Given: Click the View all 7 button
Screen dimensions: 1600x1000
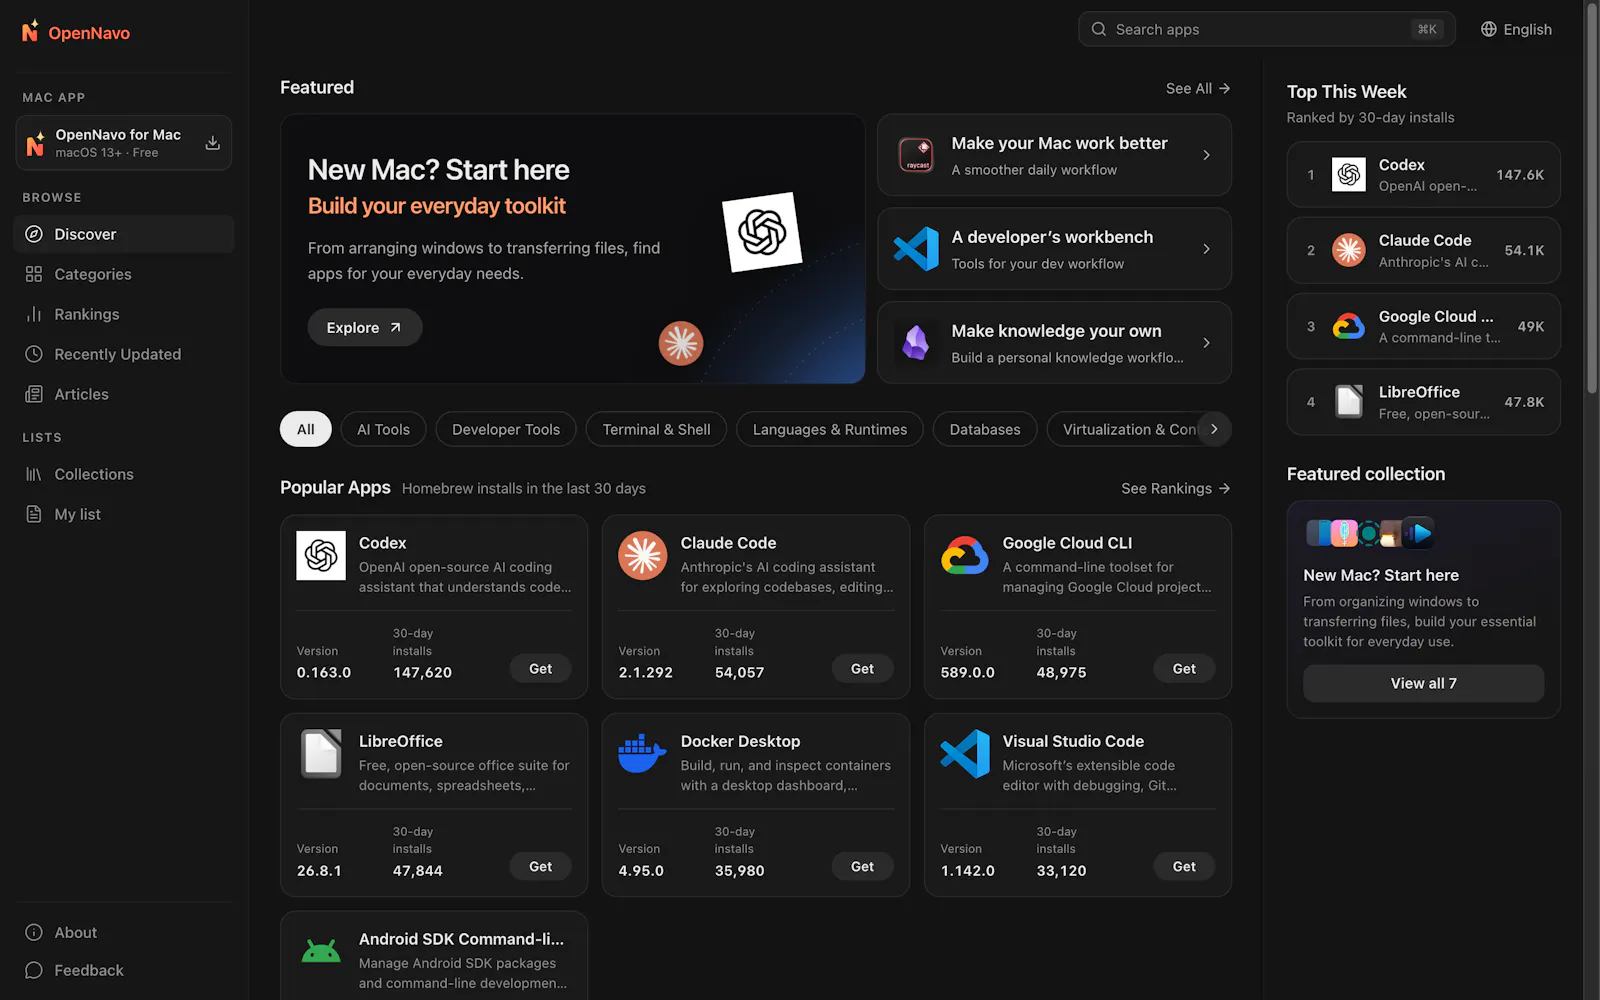Looking at the screenshot, I should coord(1423,683).
